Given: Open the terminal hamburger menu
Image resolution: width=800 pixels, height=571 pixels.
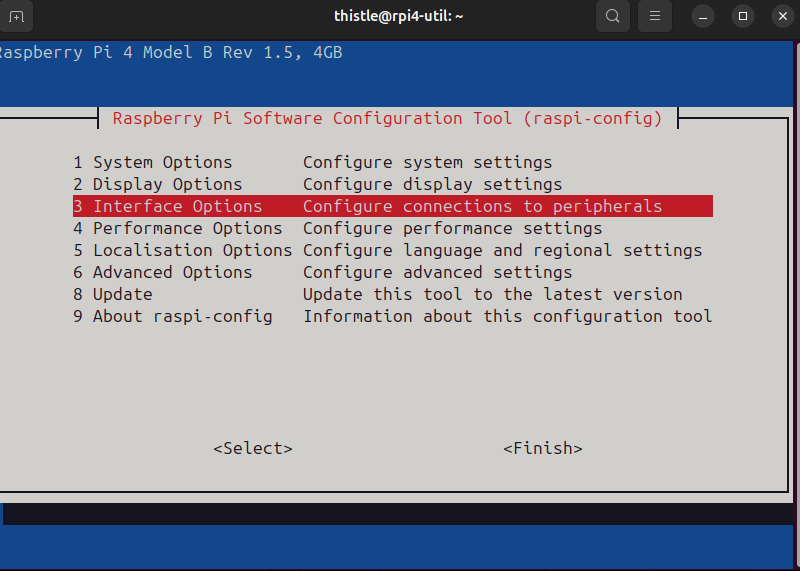Looking at the screenshot, I should (x=655, y=16).
